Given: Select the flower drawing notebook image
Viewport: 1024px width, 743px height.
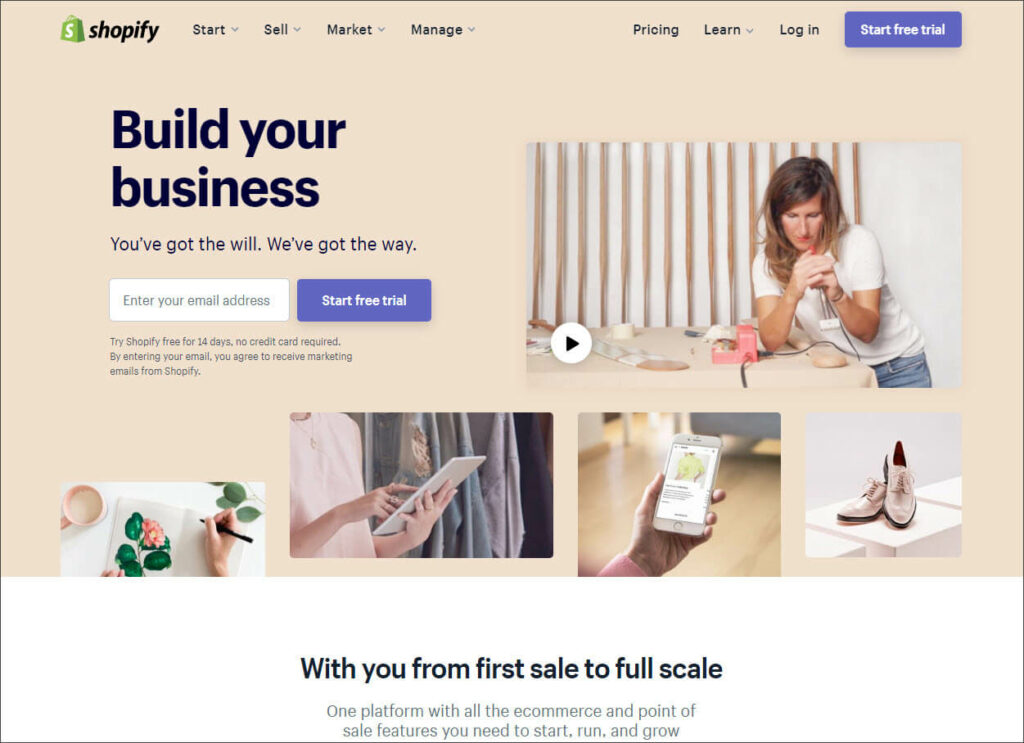Looking at the screenshot, I should [163, 530].
